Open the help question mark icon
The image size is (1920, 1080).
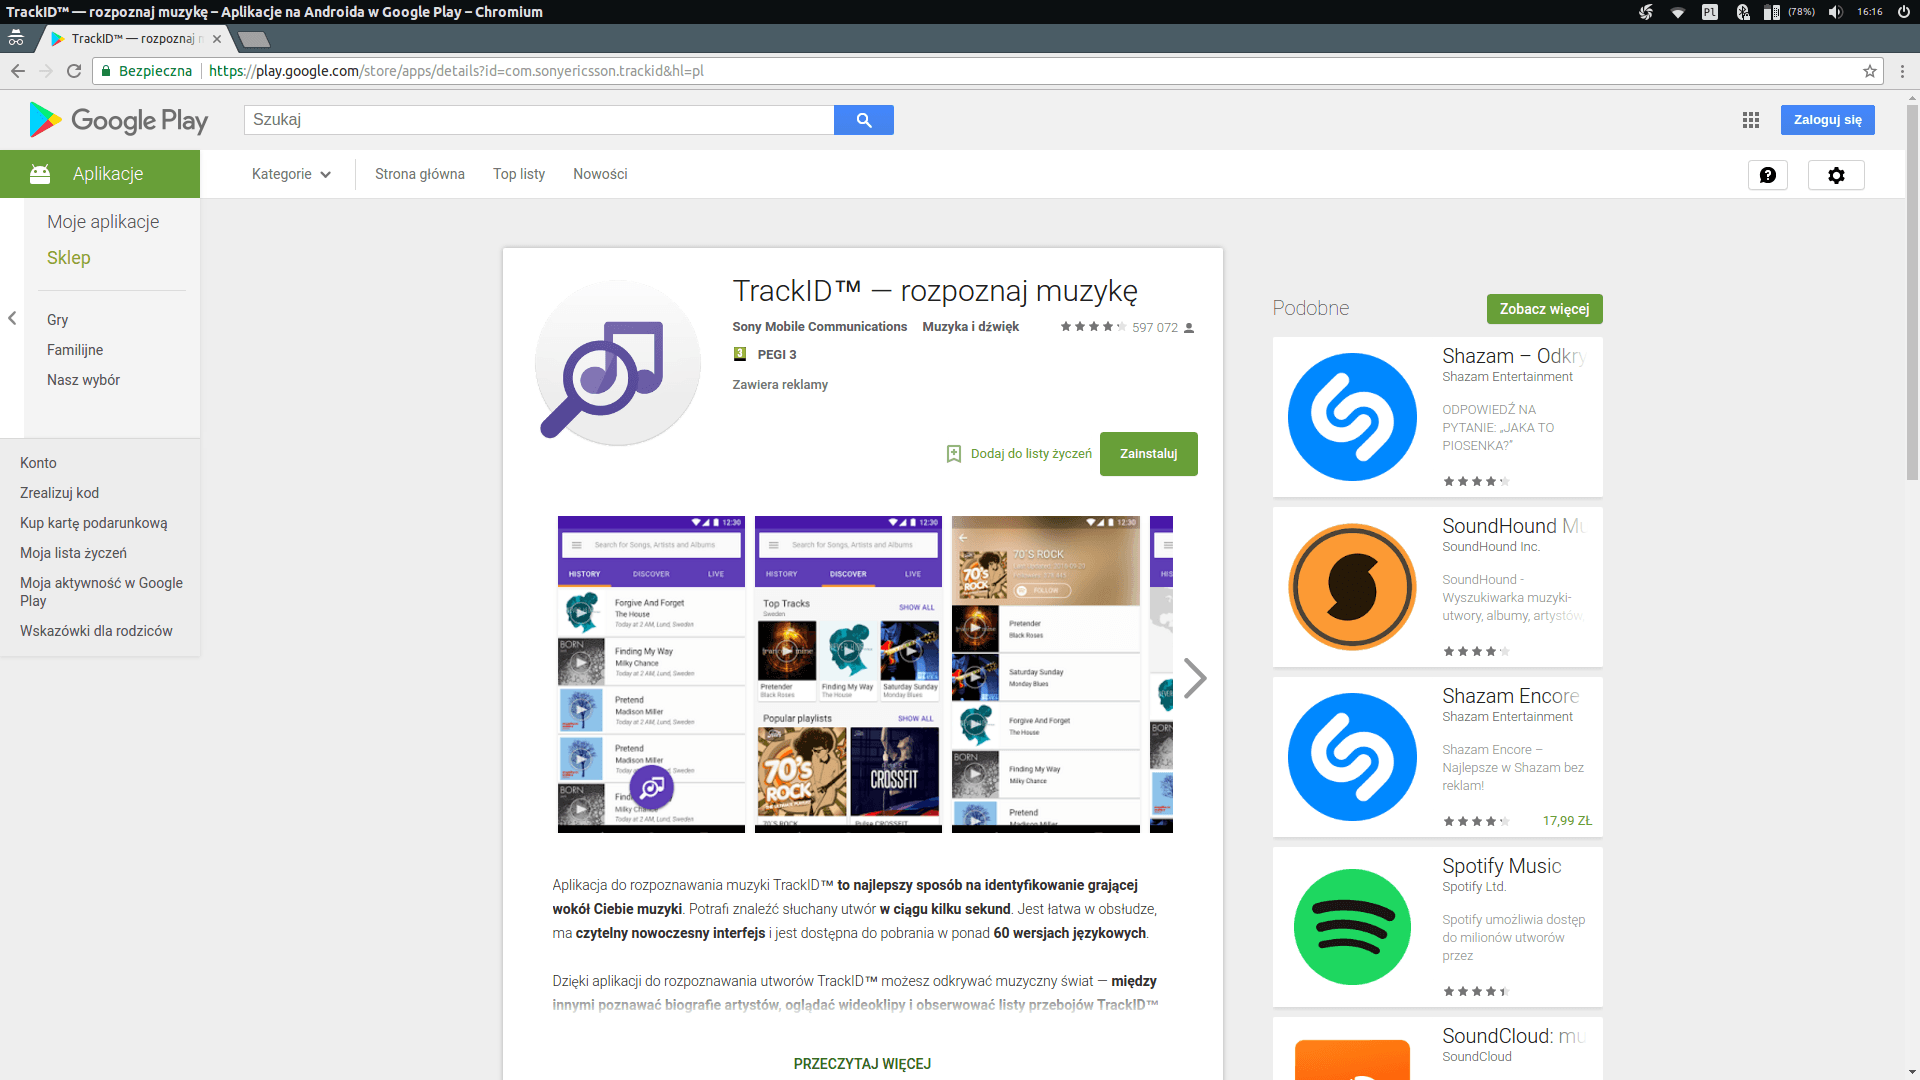click(x=1768, y=175)
